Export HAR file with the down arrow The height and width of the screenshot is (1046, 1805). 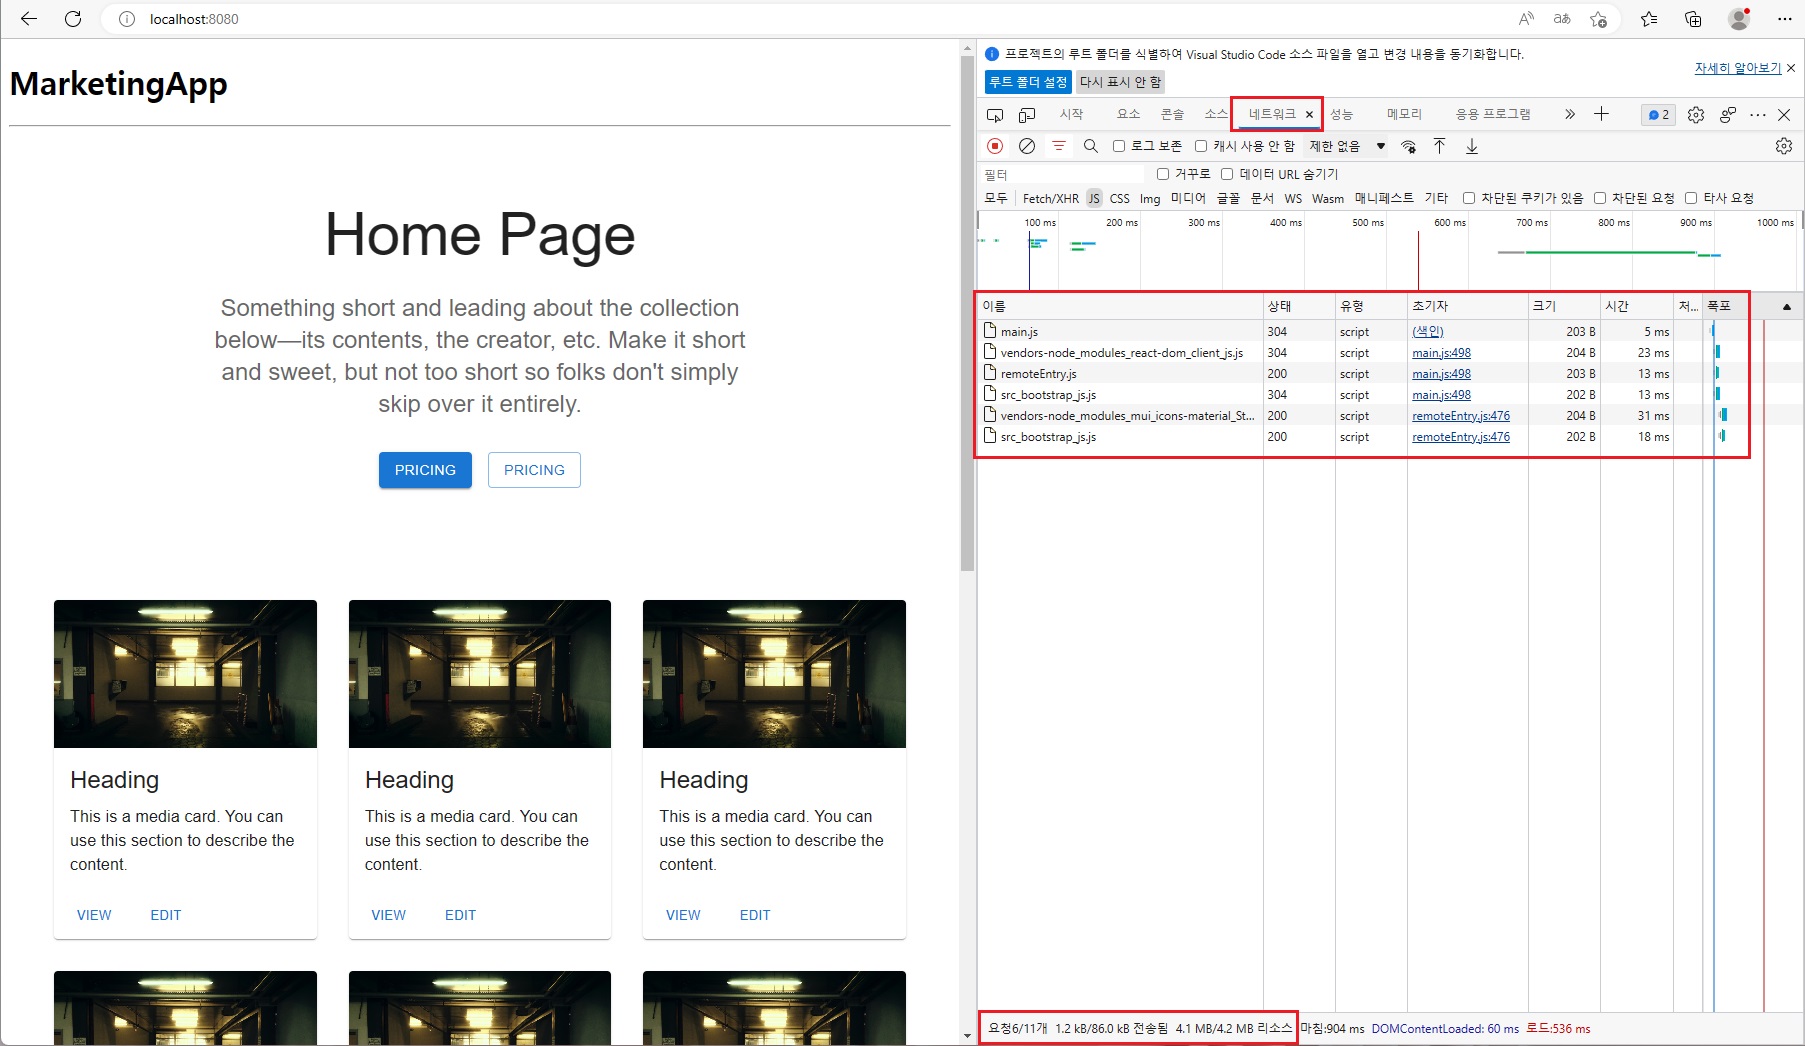1472,146
